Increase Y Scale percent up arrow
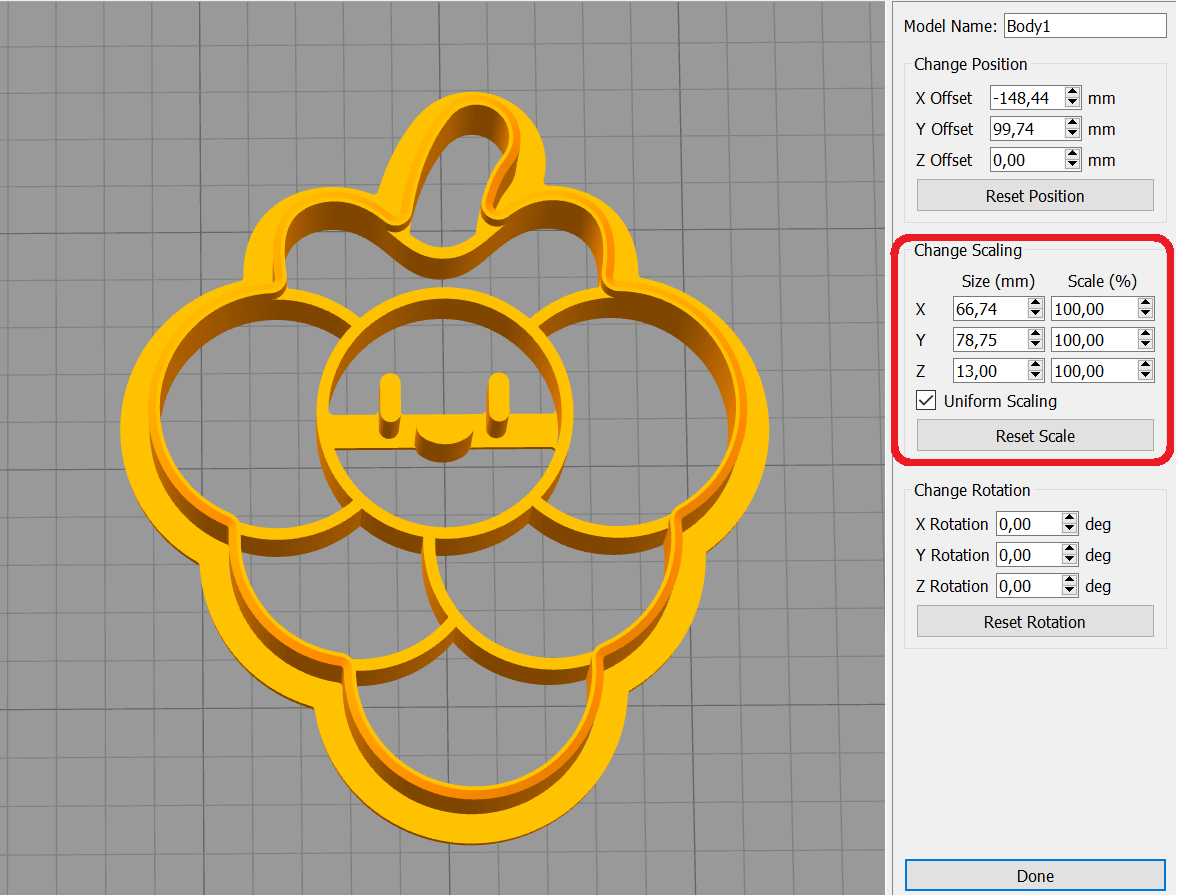The height and width of the screenshot is (895, 1177). pos(1145,334)
